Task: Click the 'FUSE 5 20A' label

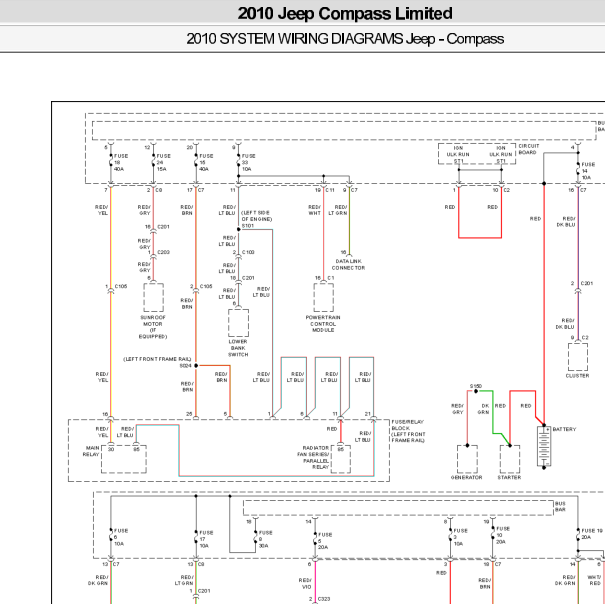Action: 325,541
